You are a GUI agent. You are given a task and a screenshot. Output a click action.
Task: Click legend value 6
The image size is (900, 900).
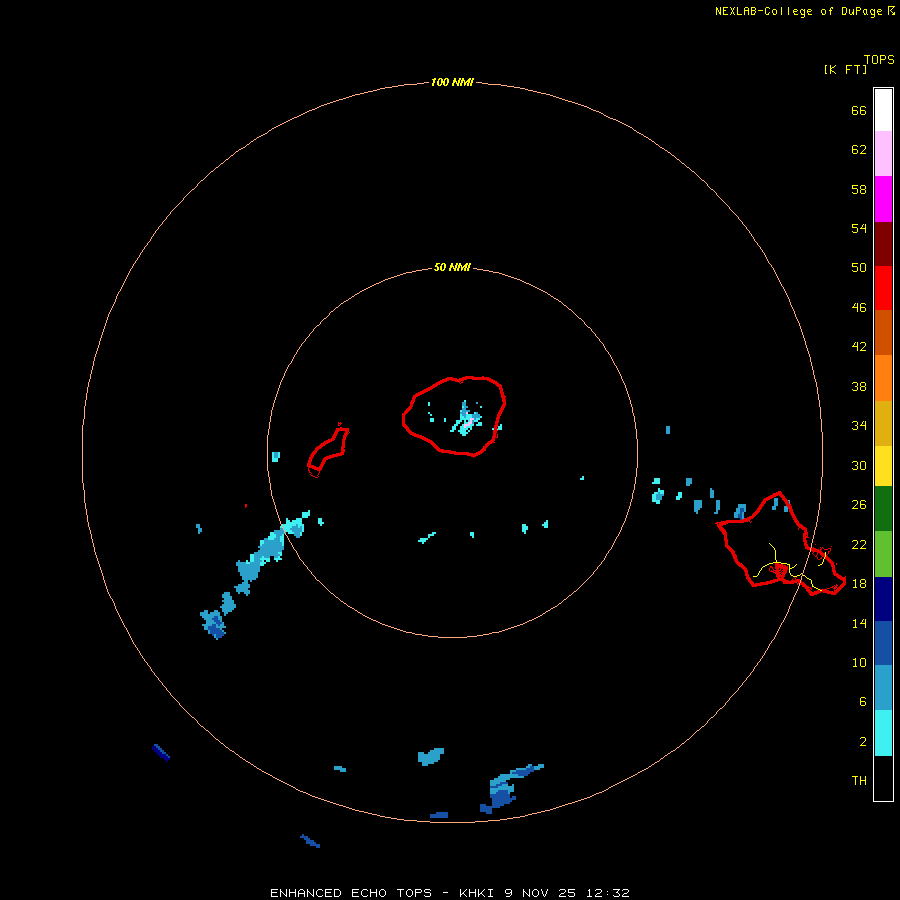(x=862, y=702)
